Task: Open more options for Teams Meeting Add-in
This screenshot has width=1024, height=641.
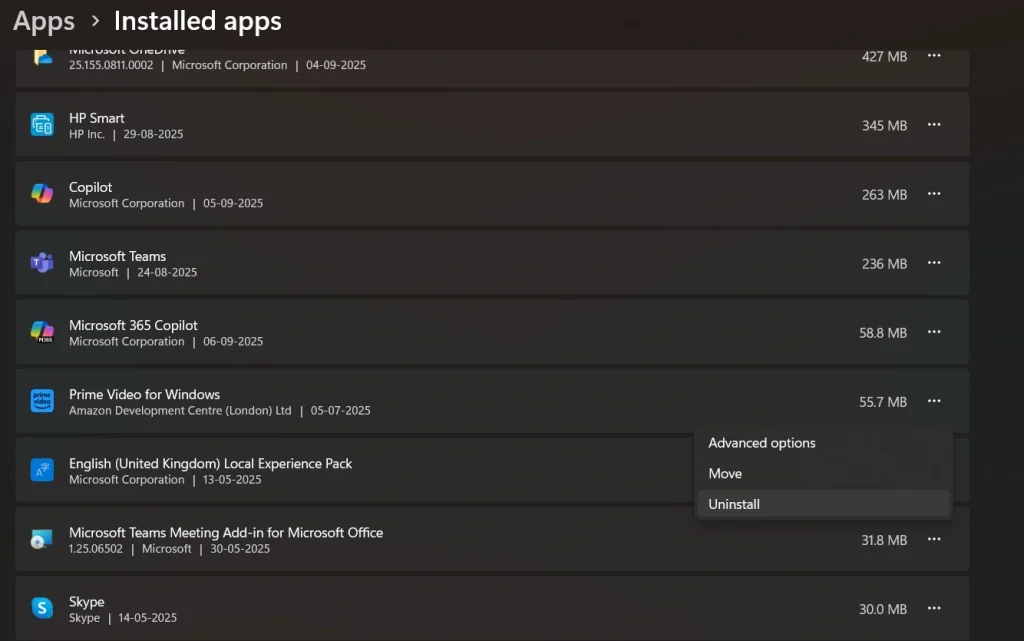Action: (x=934, y=540)
